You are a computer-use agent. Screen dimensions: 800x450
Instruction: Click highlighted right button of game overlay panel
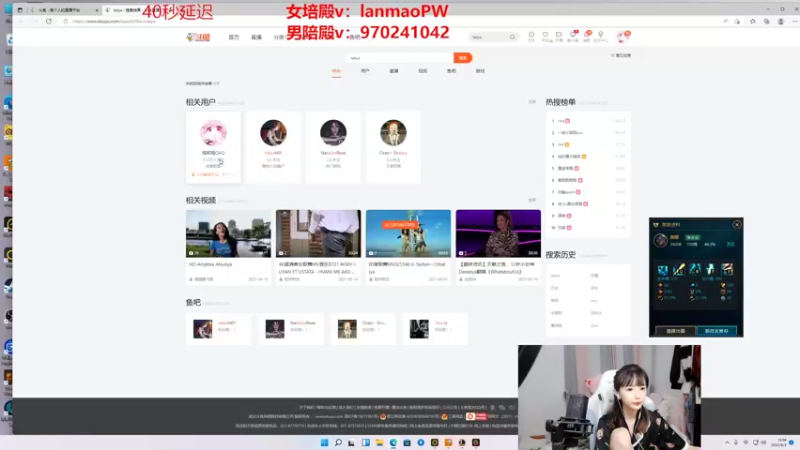click(716, 331)
